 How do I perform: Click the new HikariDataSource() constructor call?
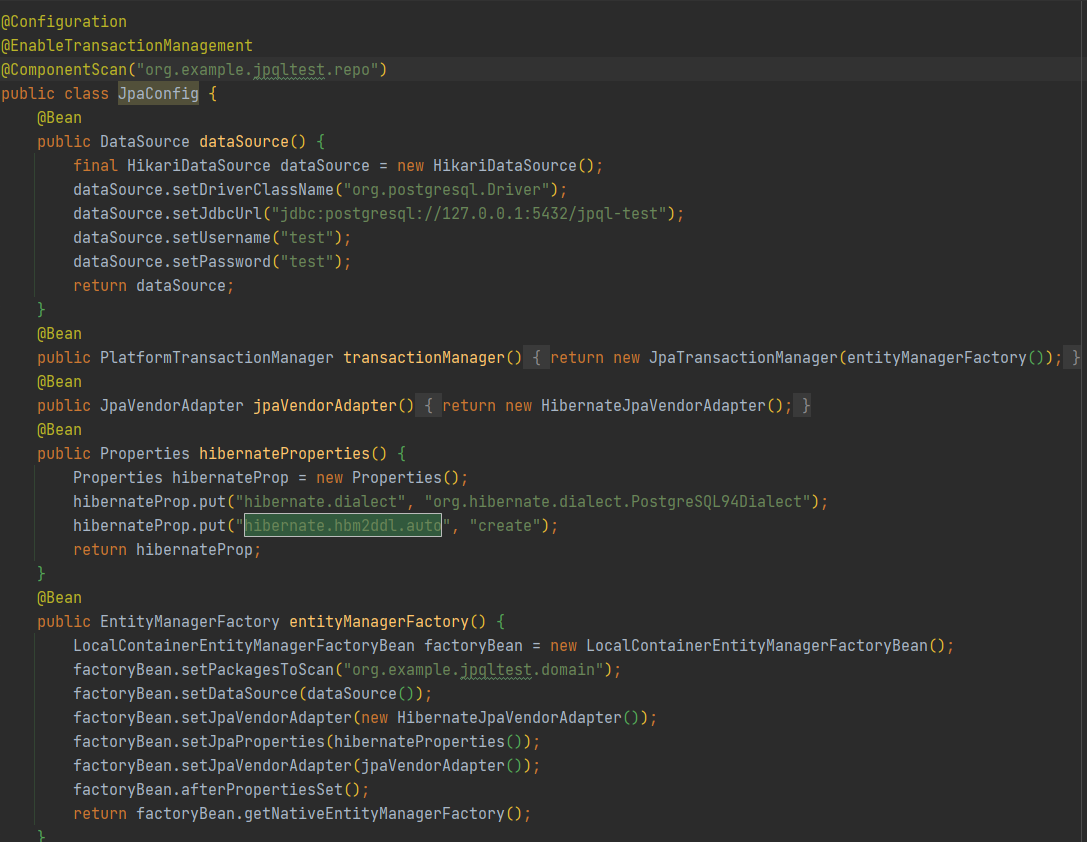496,166
